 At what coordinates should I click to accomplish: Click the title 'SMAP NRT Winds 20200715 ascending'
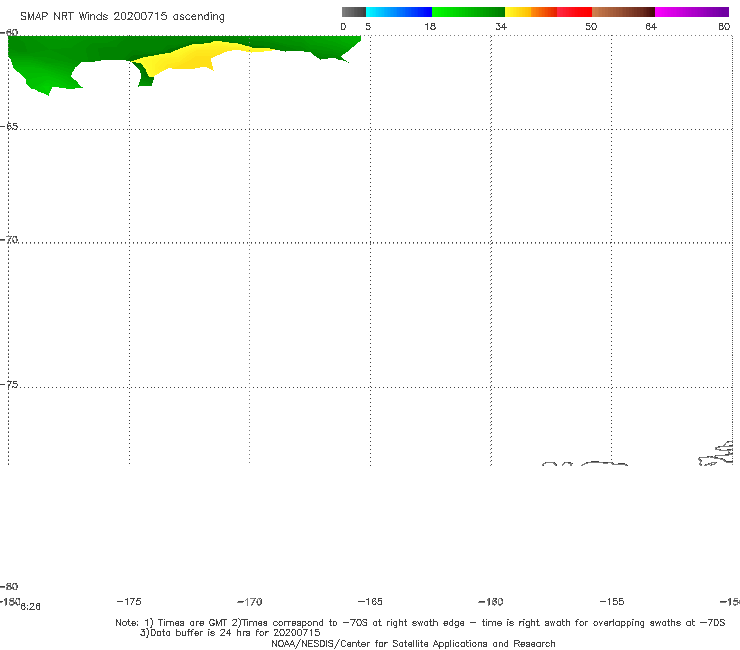[x=122, y=17]
